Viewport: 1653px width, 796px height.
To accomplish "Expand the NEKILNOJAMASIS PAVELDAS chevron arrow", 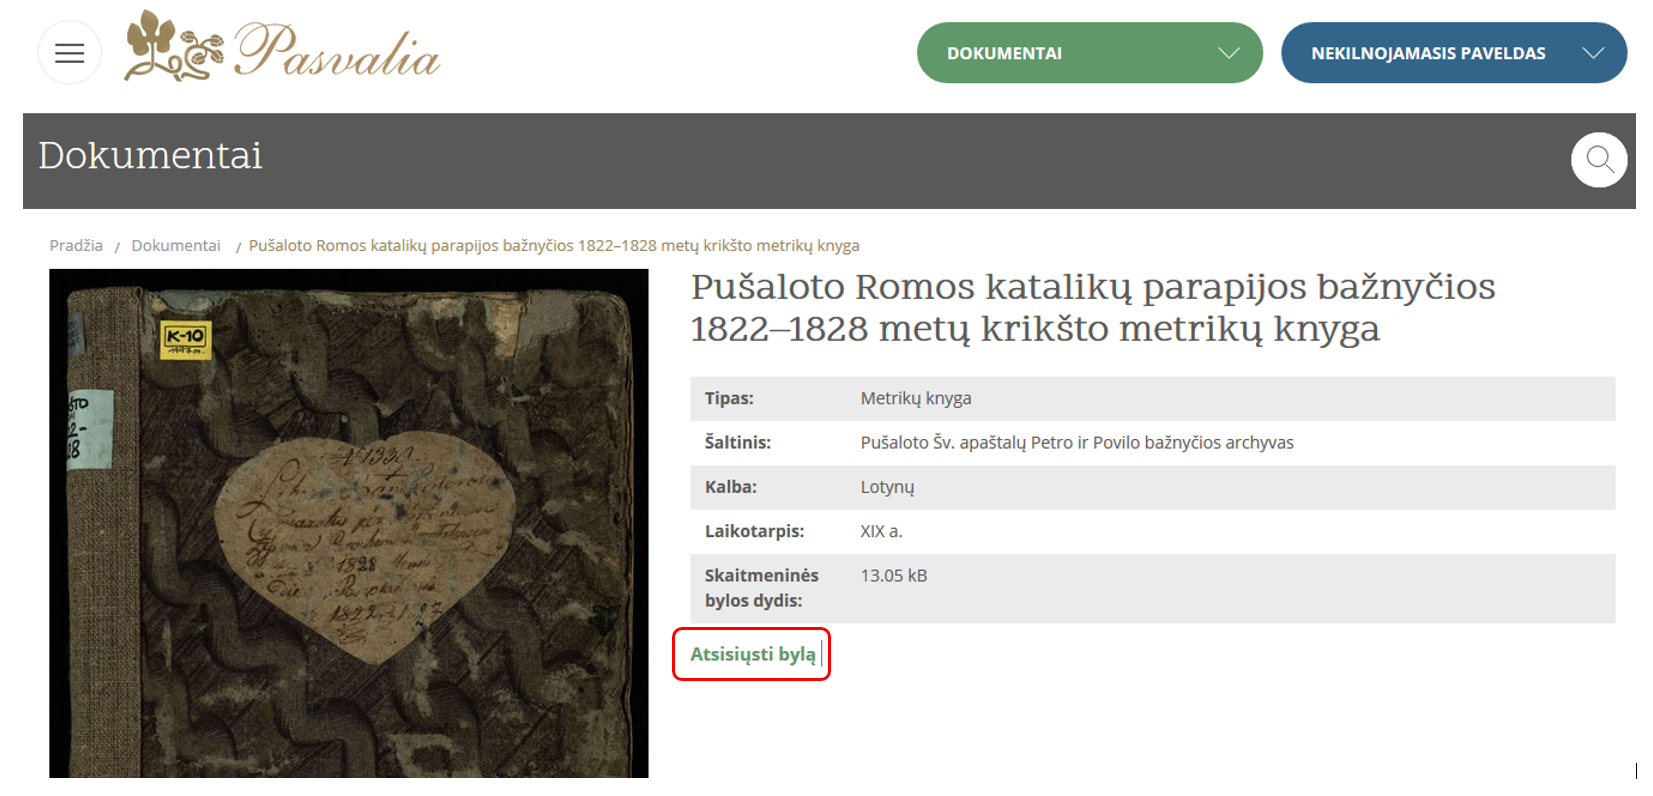I will pyautogui.click(x=1592, y=53).
